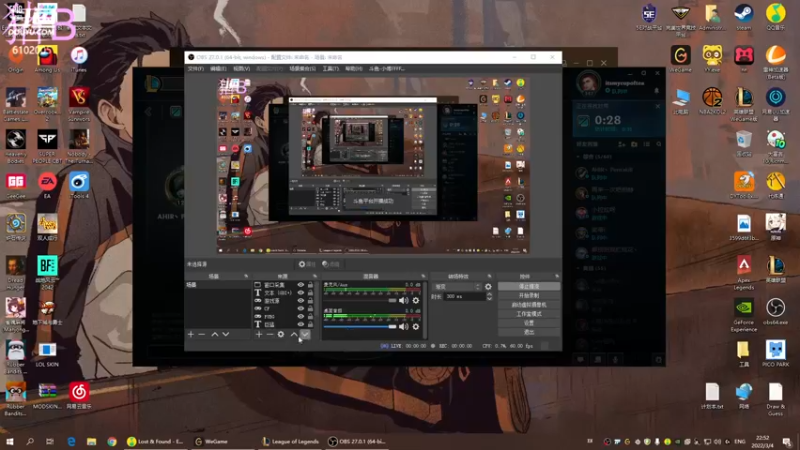This screenshot has width=800, height=450.
Task: Move the selected source down
Action: (x=305, y=335)
